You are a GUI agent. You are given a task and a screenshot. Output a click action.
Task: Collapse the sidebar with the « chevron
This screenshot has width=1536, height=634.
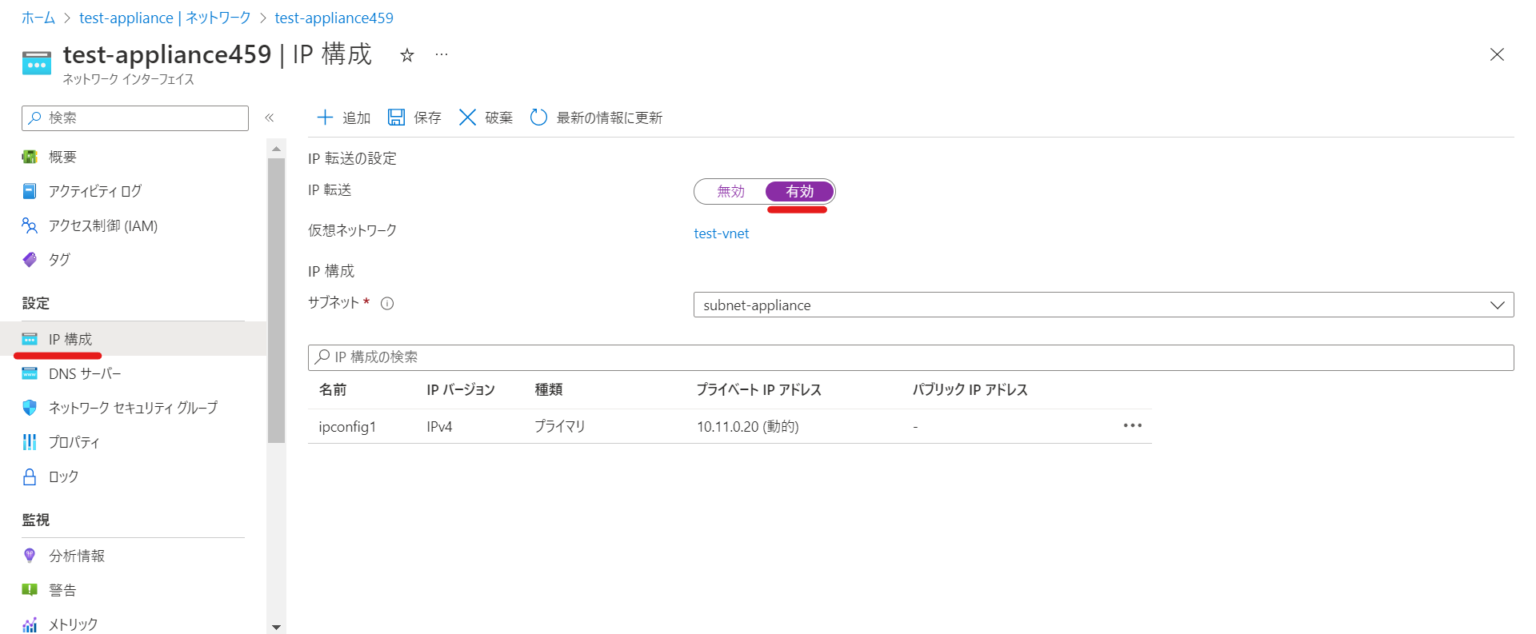pyautogui.click(x=269, y=117)
